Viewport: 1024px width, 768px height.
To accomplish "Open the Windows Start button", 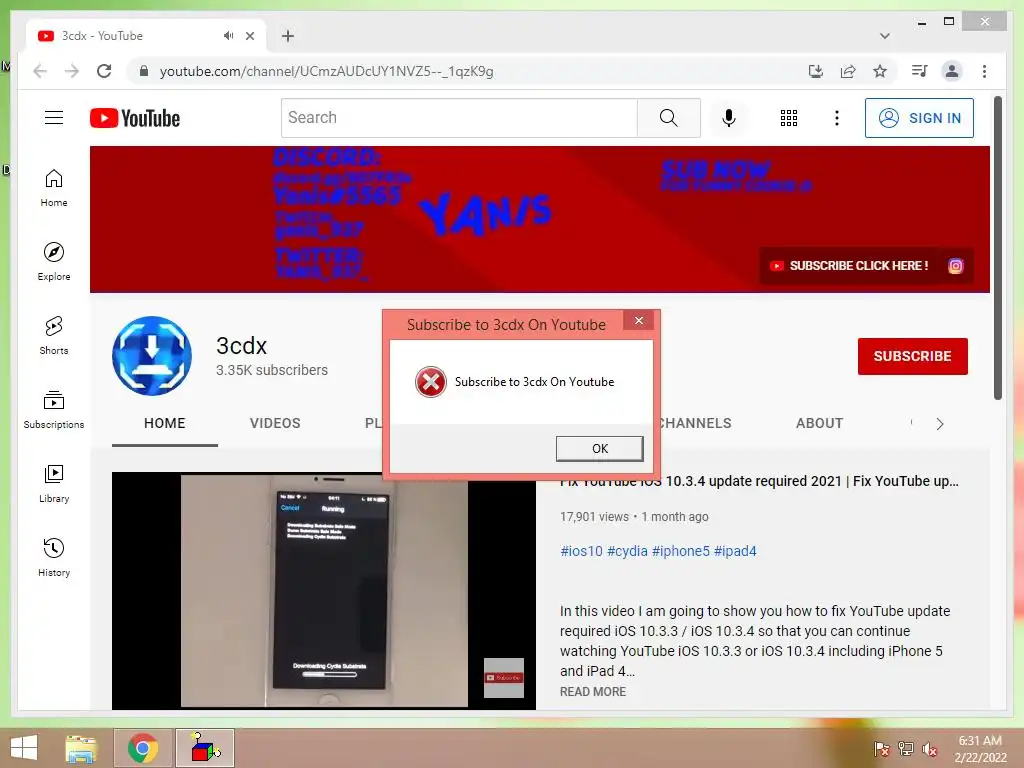I will [x=24, y=748].
